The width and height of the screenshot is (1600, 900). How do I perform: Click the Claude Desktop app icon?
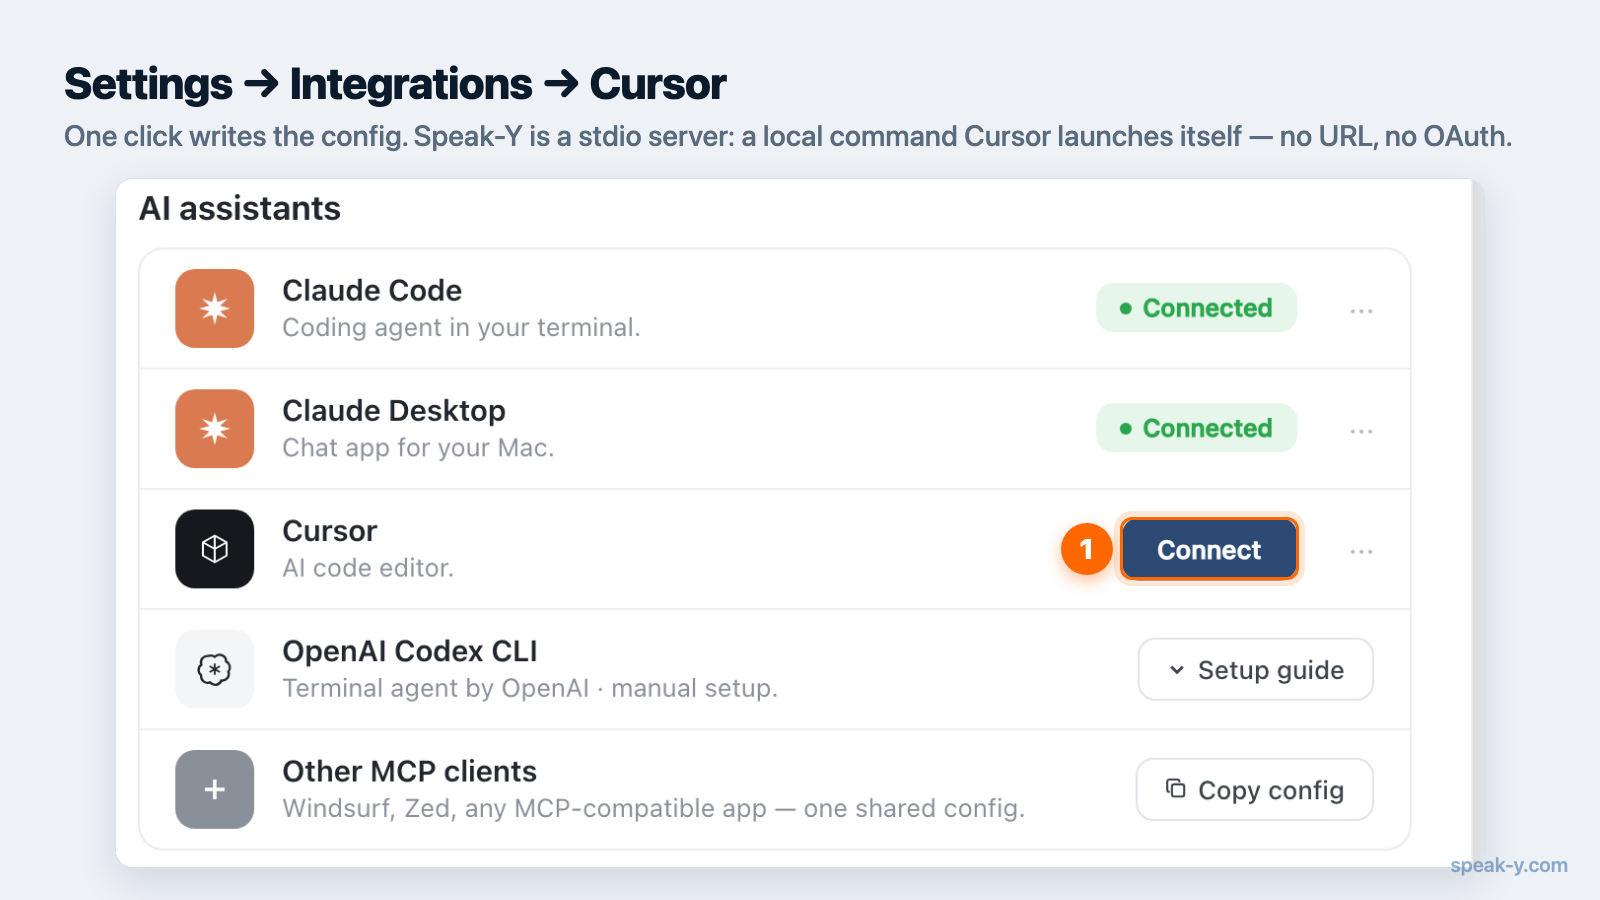[x=214, y=428]
